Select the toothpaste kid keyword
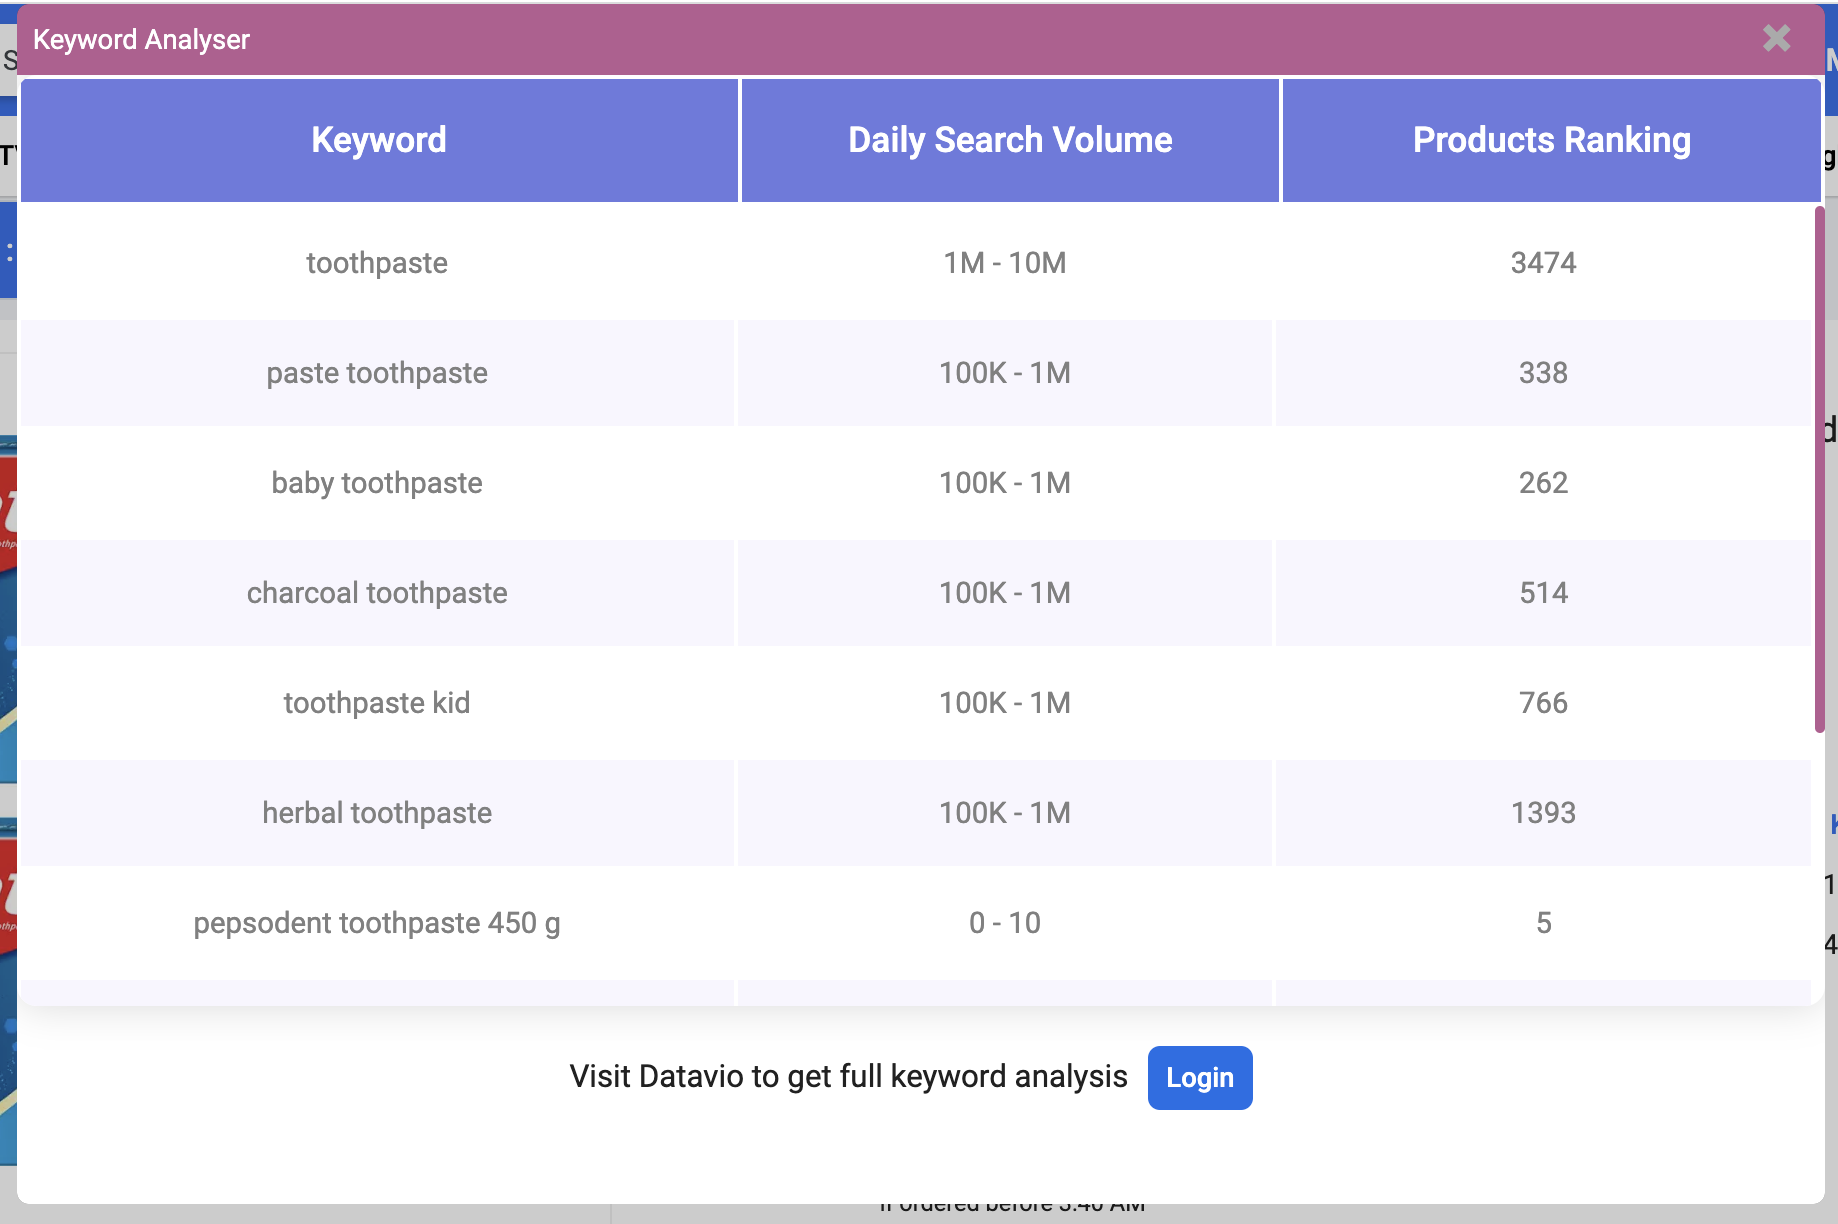Viewport: 1838px width, 1224px height. 377,703
